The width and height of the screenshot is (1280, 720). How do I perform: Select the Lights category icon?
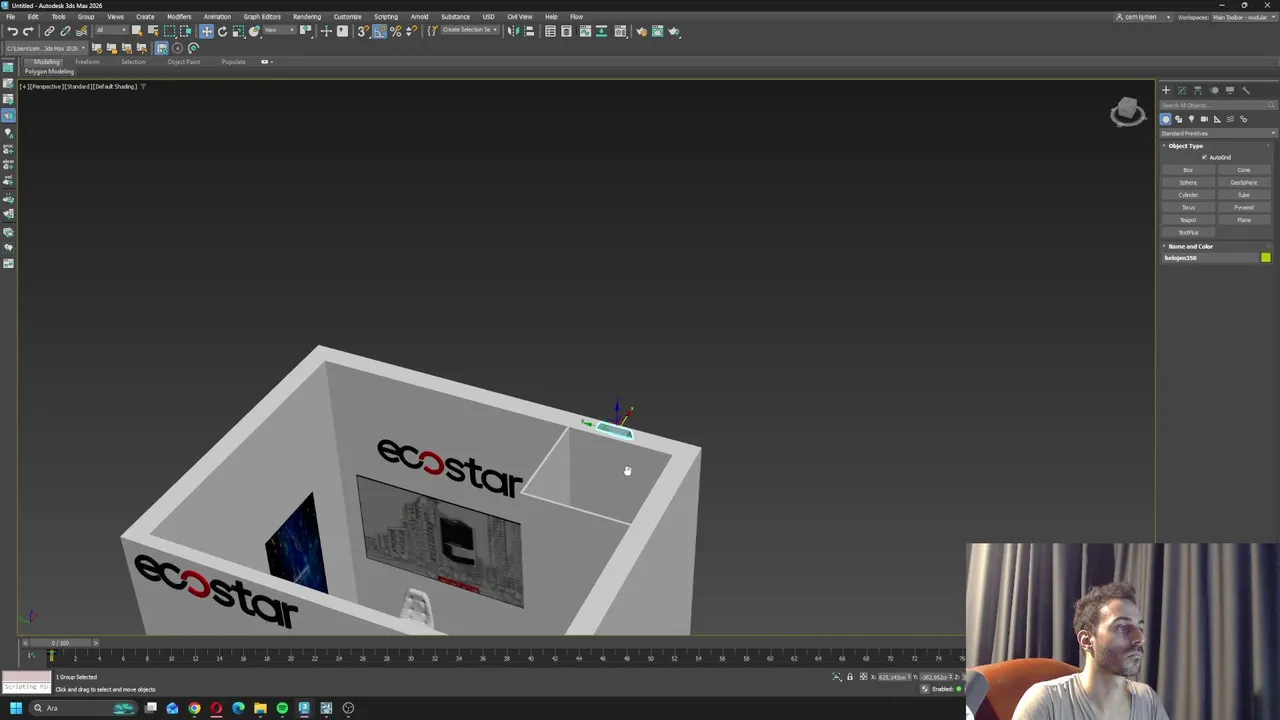click(x=1191, y=119)
